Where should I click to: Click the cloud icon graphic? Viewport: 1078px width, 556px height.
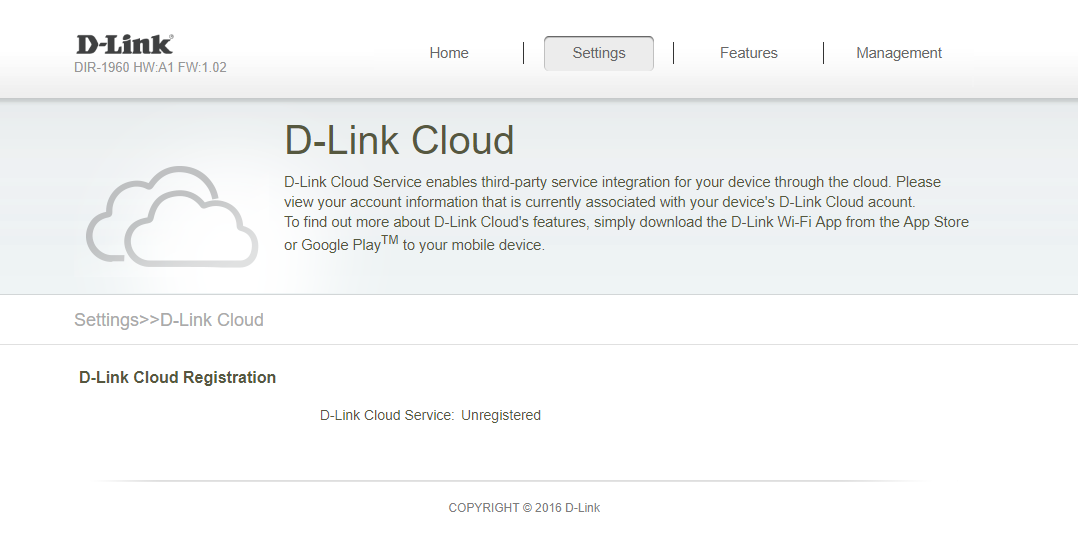[172, 216]
